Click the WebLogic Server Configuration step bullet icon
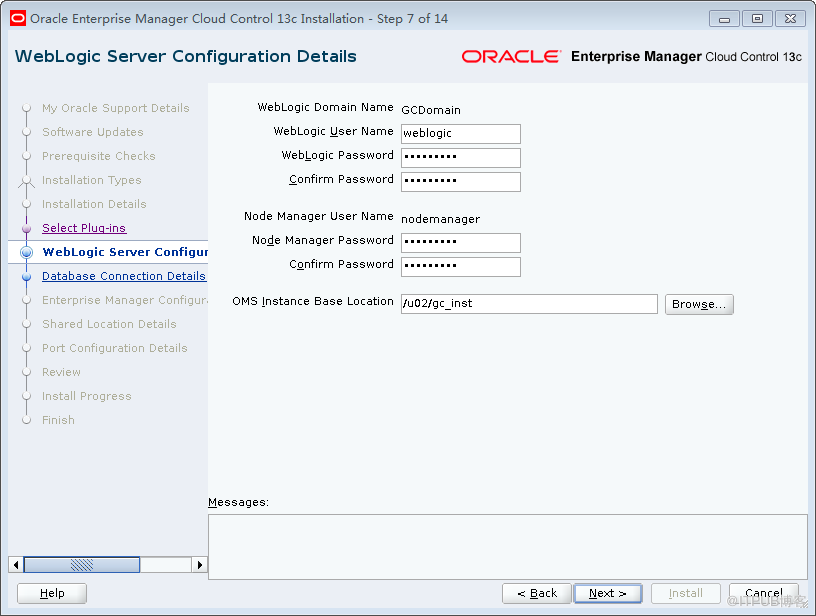This screenshot has width=816, height=616. (27, 252)
